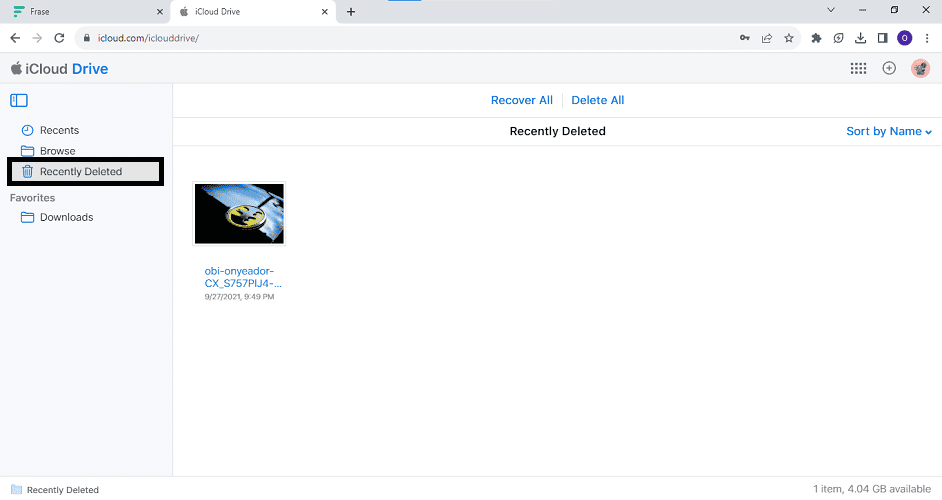Select Browse folder in sidebar
The height and width of the screenshot is (500, 942).
pyautogui.click(x=57, y=151)
